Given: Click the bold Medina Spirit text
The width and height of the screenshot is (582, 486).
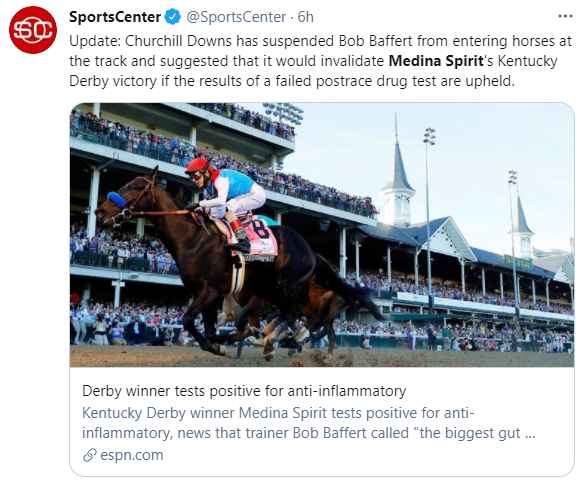Looking at the screenshot, I should pos(436,61).
